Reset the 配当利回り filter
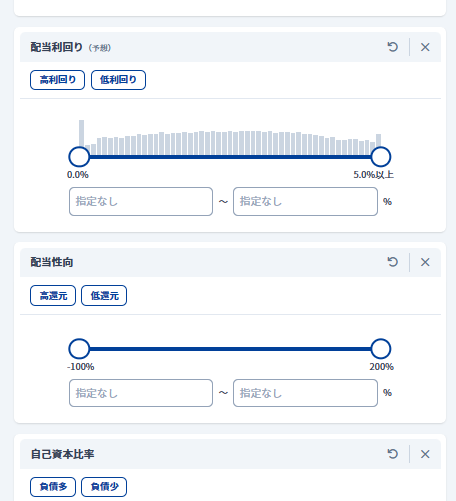The height and width of the screenshot is (501, 456). (393, 47)
